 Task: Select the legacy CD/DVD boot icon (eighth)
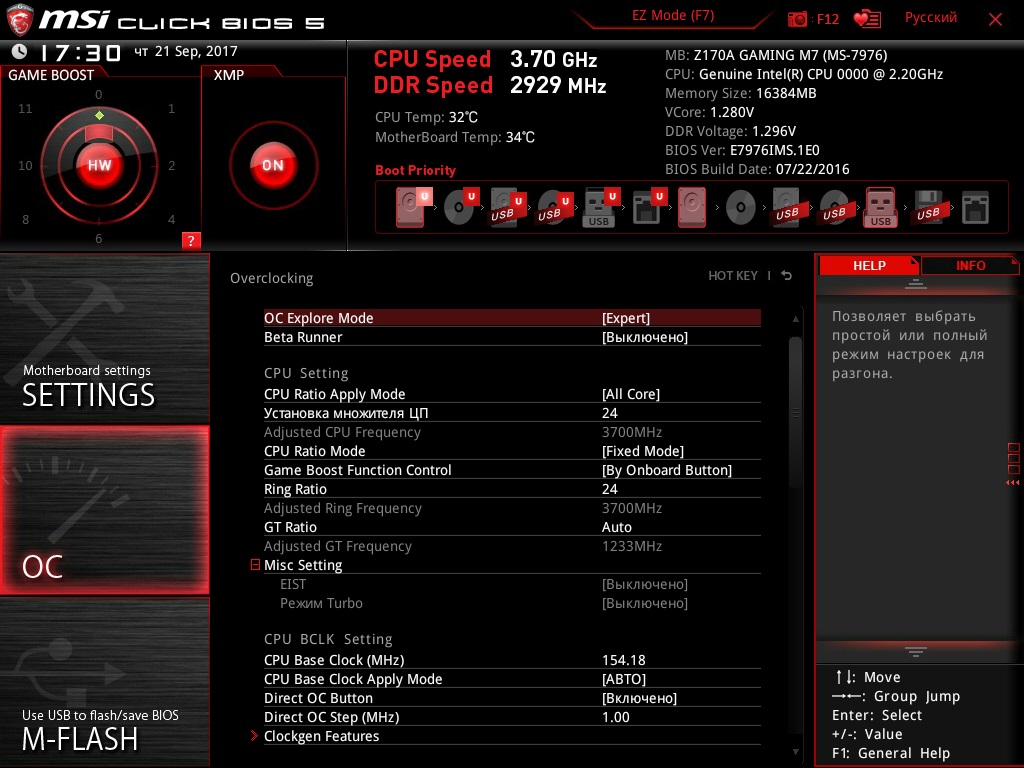[x=741, y=208]
